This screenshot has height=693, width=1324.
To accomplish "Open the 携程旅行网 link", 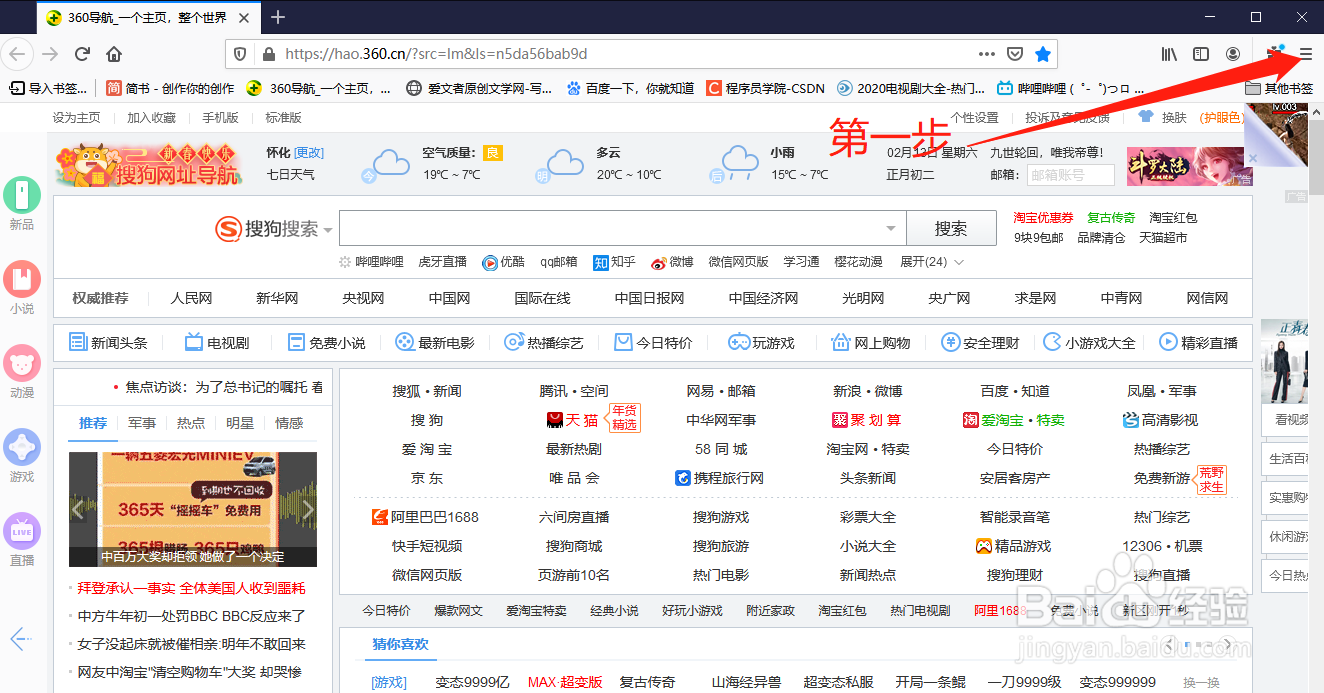I will click(x=720, y=478).
